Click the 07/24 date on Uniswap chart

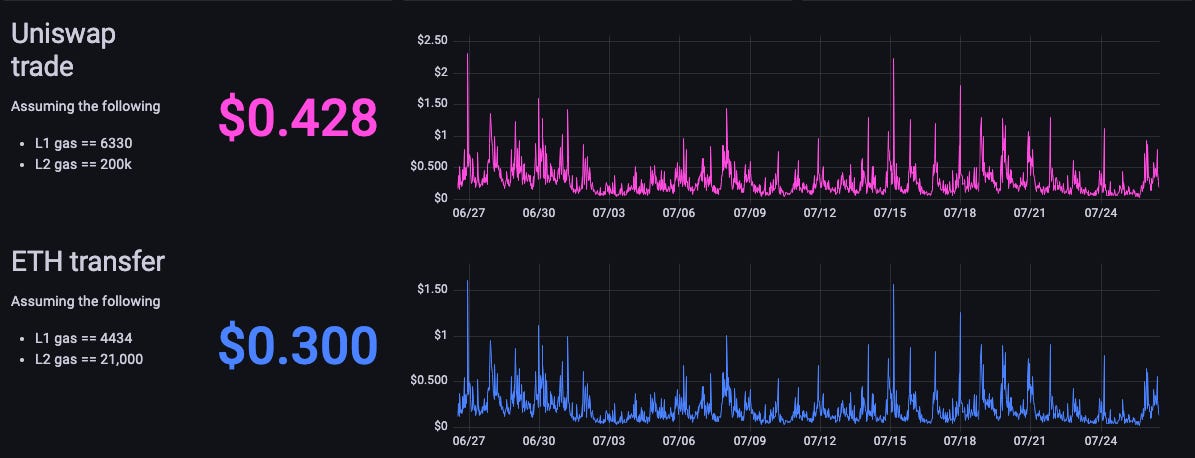(1100, 213)
